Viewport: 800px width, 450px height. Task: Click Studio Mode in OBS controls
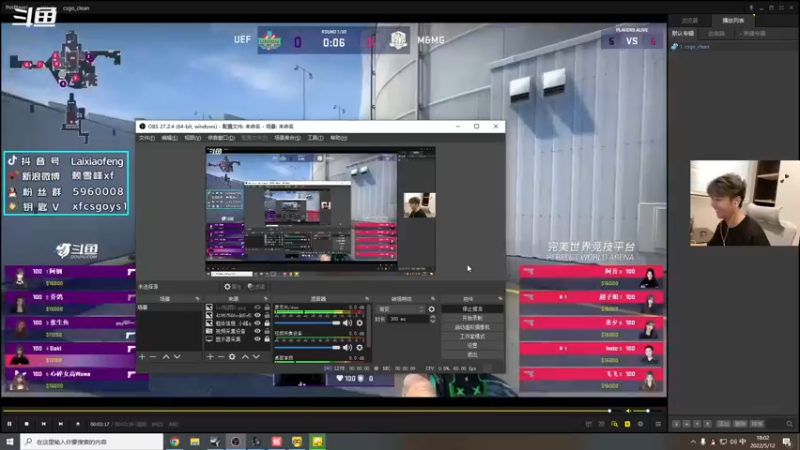coord(472,336)
